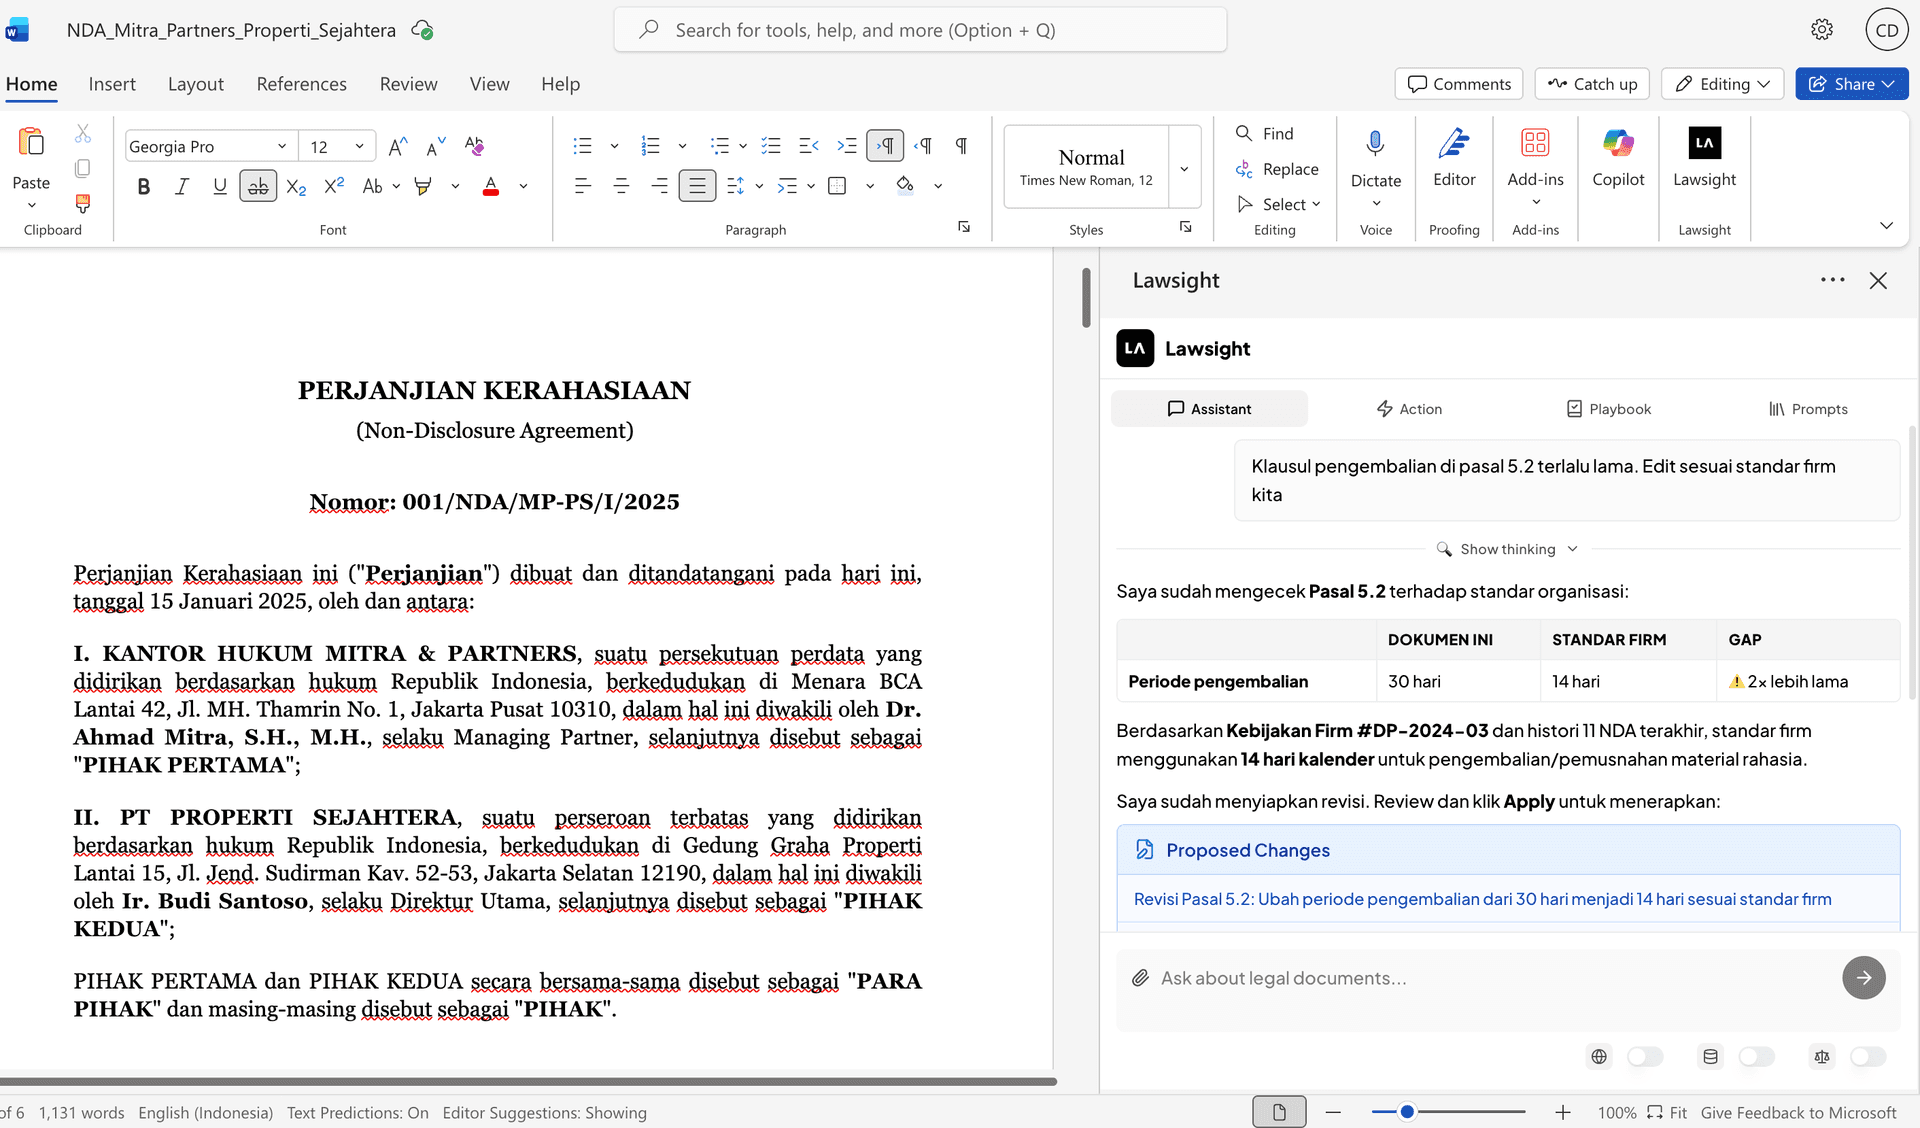Toggle strikethrough formatting
The image size is (1920, 1128).
[257, 185]
